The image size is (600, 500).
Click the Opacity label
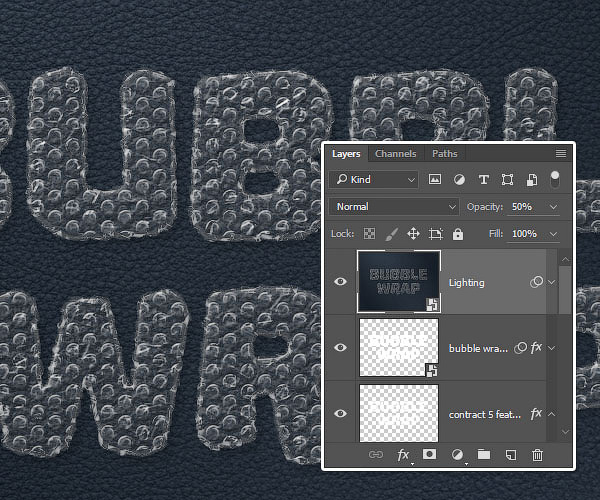click(484, 207)
